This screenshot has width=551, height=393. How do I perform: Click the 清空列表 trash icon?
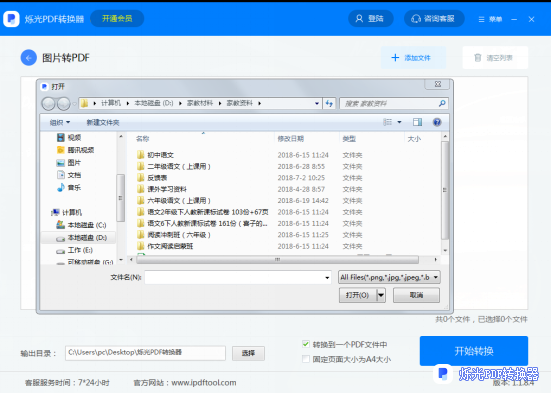tap(478, 58)
